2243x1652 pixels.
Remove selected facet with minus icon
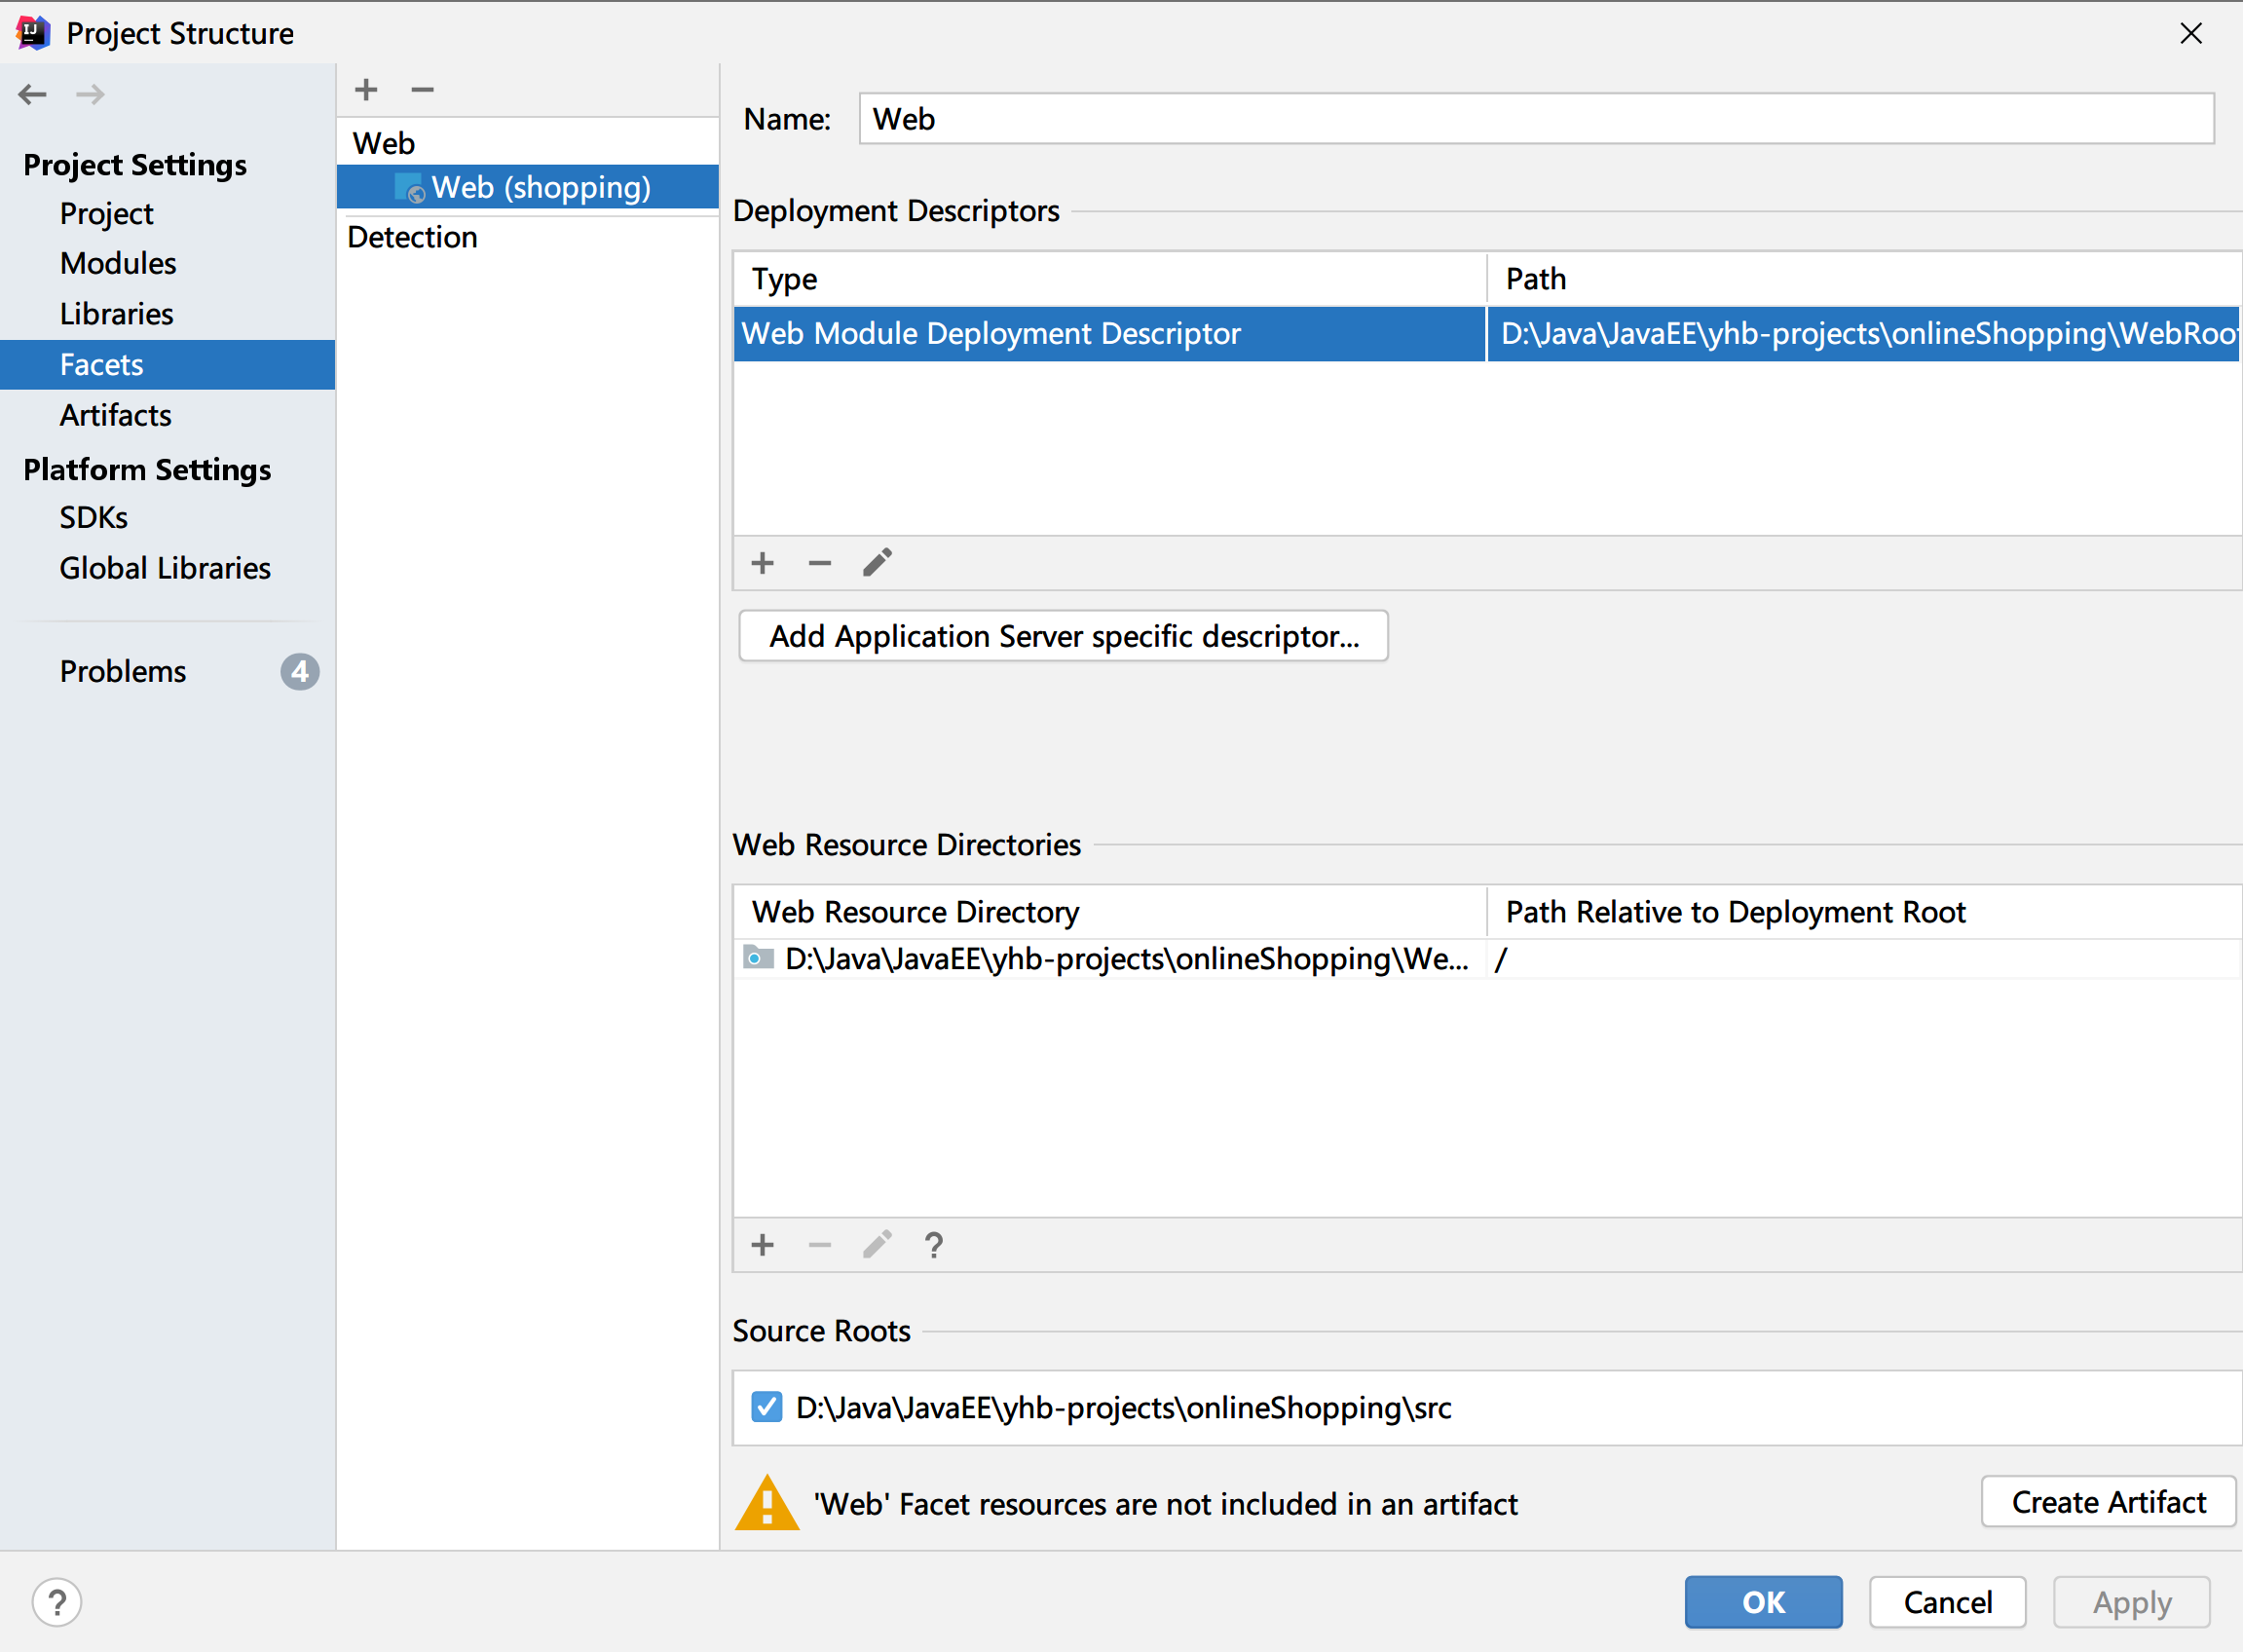click(422, 90)
